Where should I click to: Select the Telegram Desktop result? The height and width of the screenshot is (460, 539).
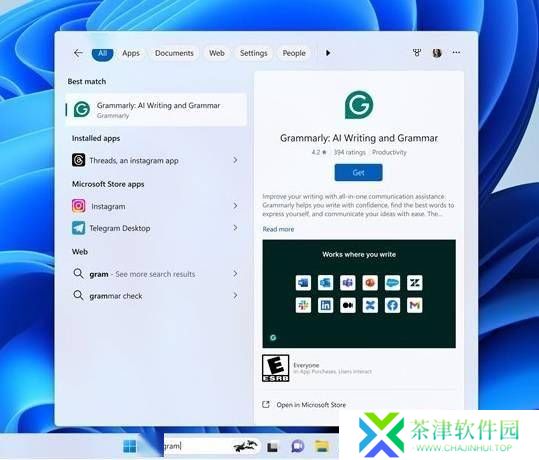(156, 228)
